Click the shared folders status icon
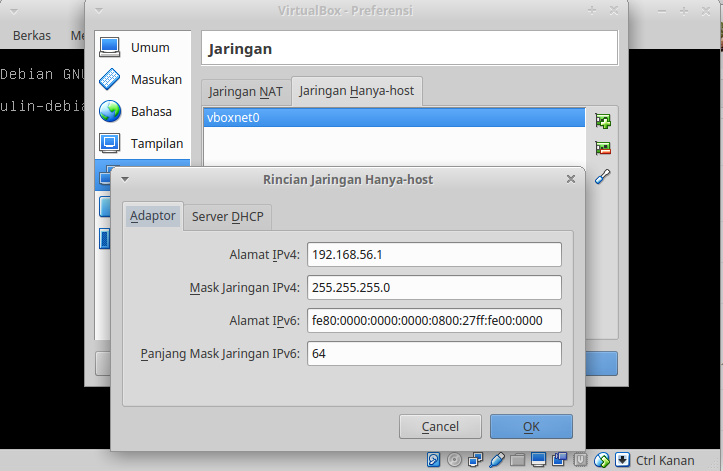Image resolution: width=723 pixels, height=471 pixels. coord(517,460)
